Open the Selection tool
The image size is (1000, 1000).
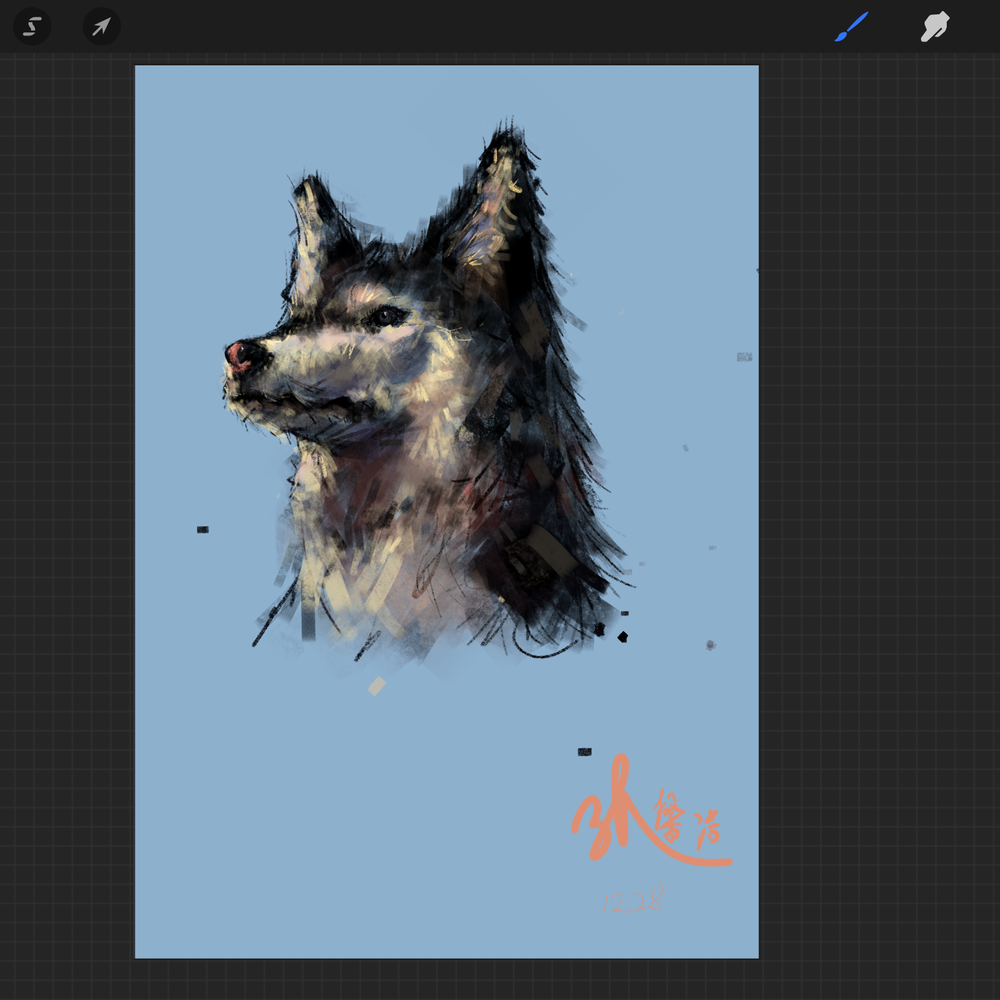click(32, 27)
